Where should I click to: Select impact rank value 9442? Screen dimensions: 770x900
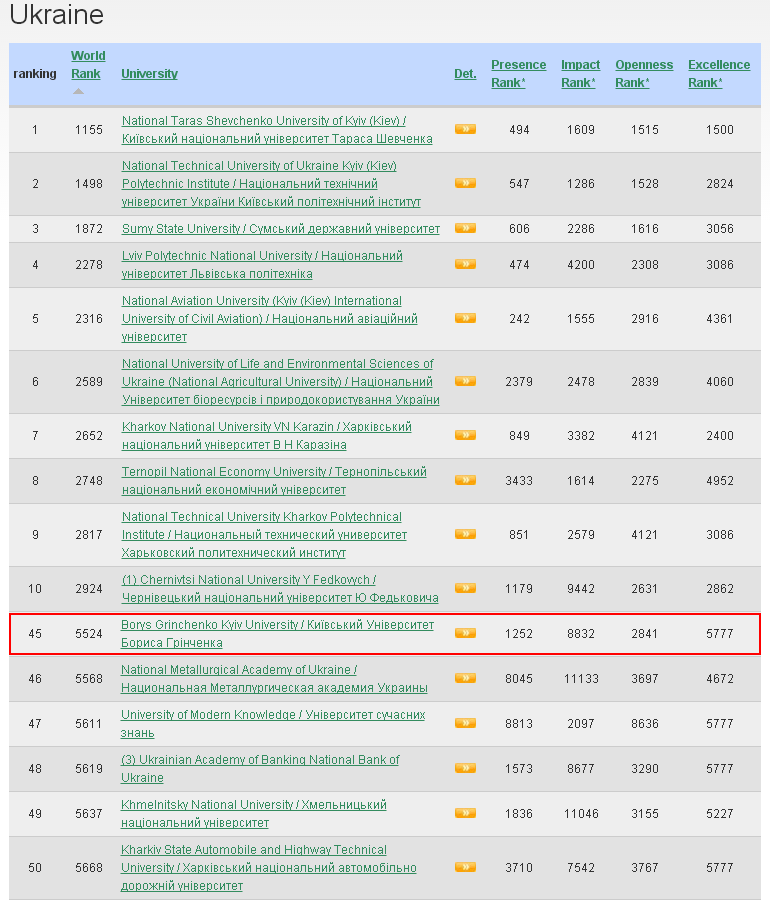(581, 588)
